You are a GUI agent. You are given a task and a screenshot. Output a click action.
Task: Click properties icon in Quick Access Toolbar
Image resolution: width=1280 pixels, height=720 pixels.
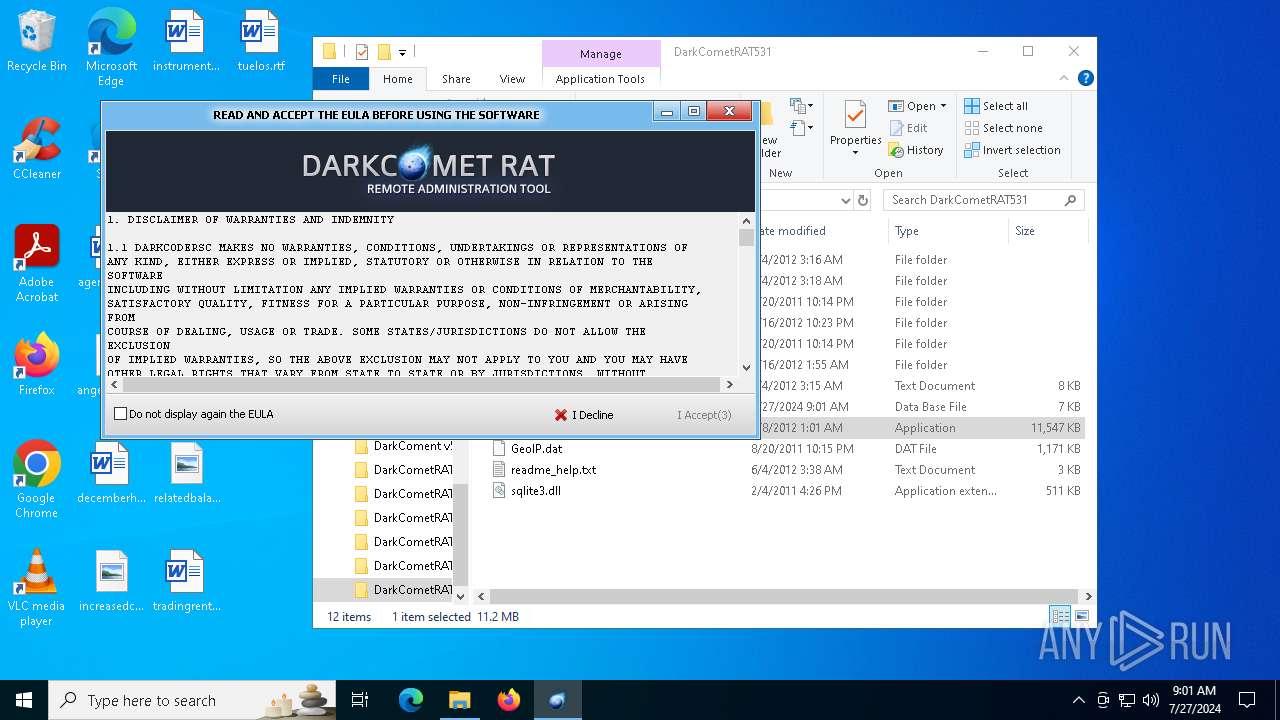(362, 52)
